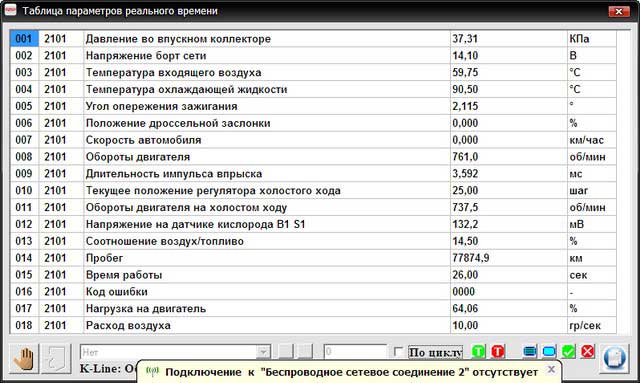Viewport: 640px width, 383px height.
Task: Click the wireless network icon in the balloon
Action: tap(152, 372)
